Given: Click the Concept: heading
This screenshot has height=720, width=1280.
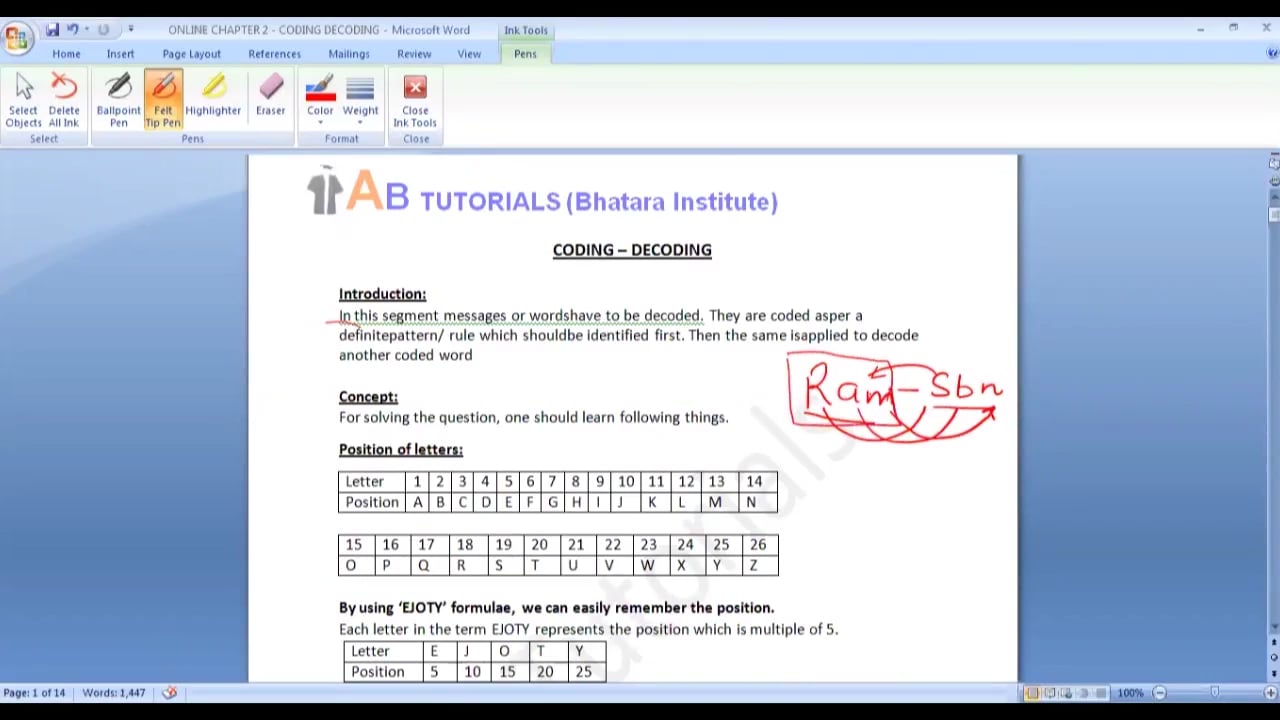Looking at the screenshot, I should [368, 397].
